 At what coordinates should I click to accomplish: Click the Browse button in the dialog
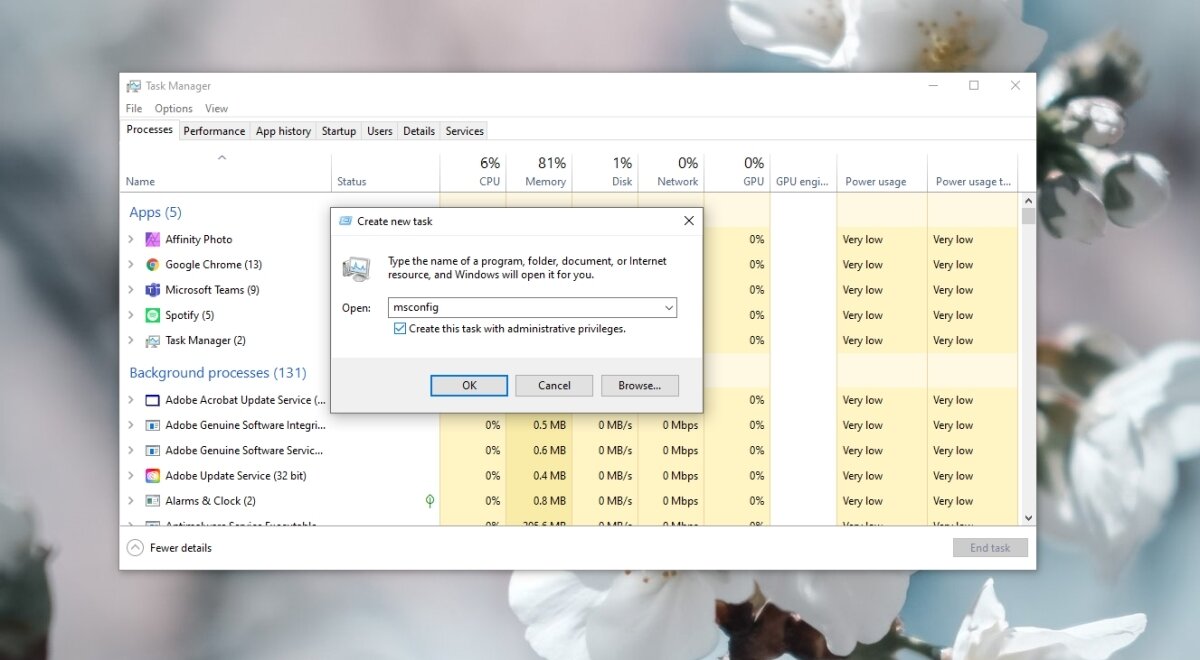(640, 385)
